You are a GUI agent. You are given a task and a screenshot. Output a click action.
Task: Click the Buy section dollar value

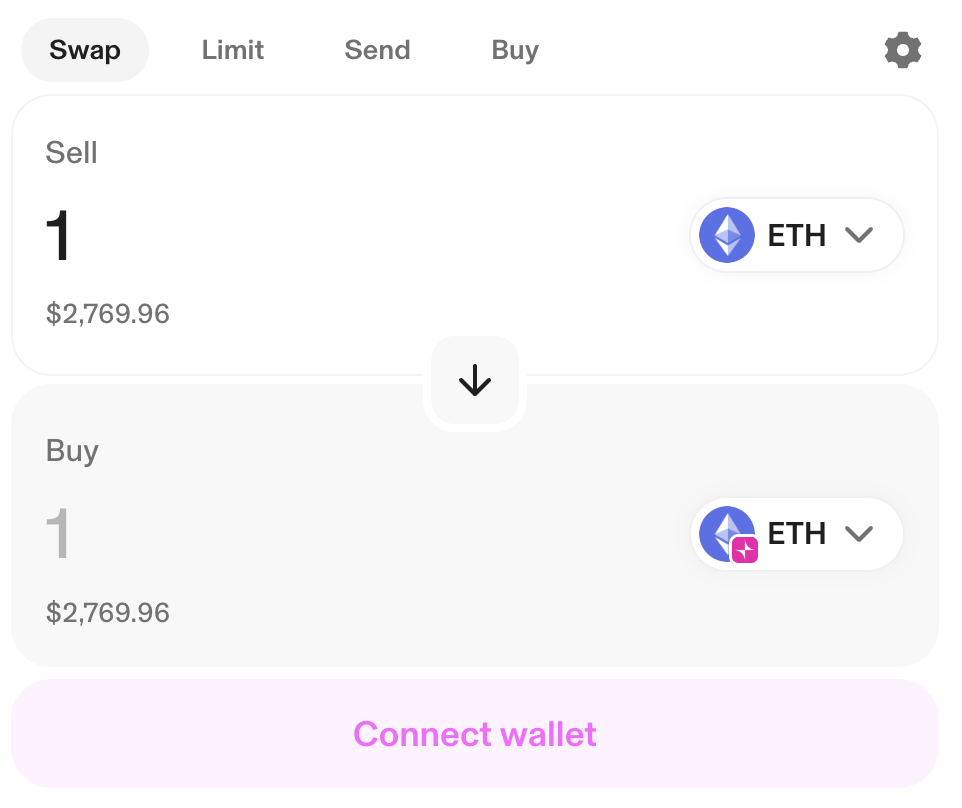point(108,612)
